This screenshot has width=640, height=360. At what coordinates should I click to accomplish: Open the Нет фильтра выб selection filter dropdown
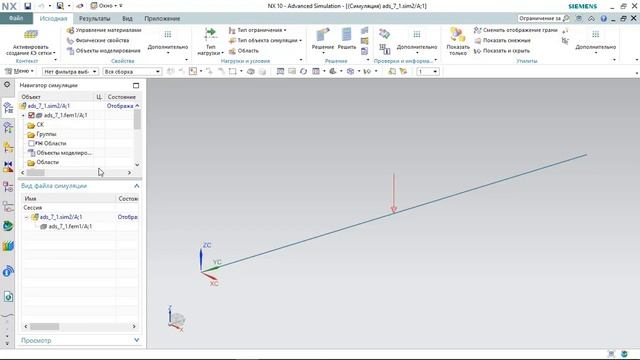click(70, 71)
